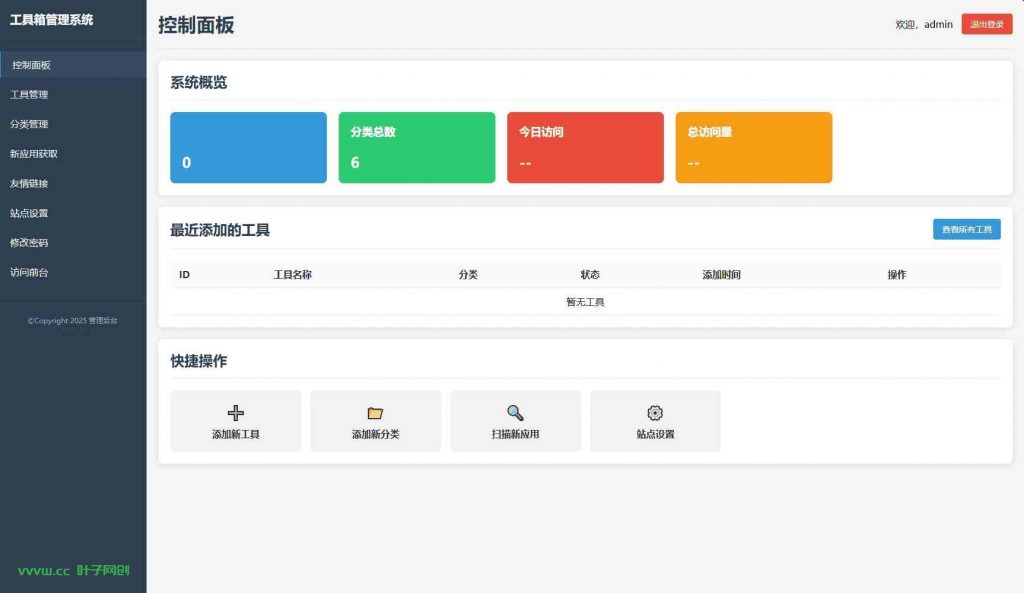Click the plus icon for 添加新工具
The width and height of the screenshot is (1024, 593).
click(x=236, y=413)
